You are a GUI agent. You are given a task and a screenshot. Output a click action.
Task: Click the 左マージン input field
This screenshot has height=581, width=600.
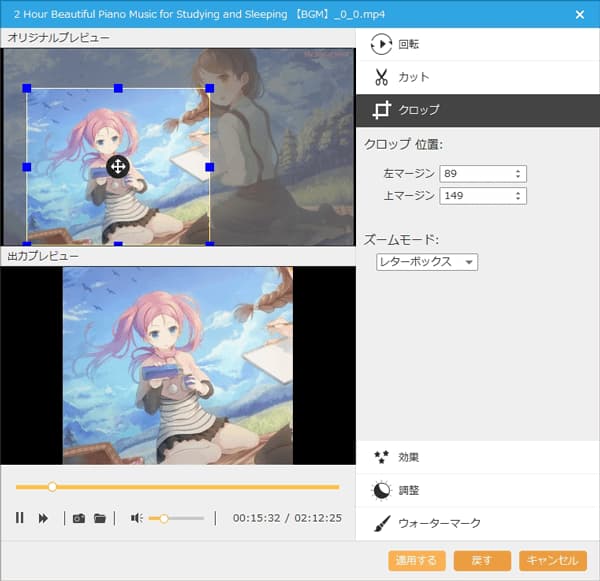click(x=483, y=174)
